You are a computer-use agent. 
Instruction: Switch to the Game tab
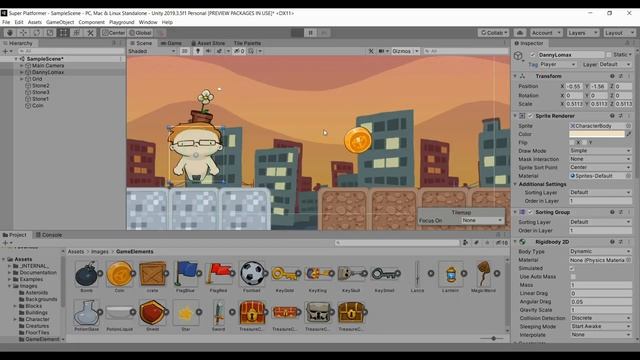171,43
